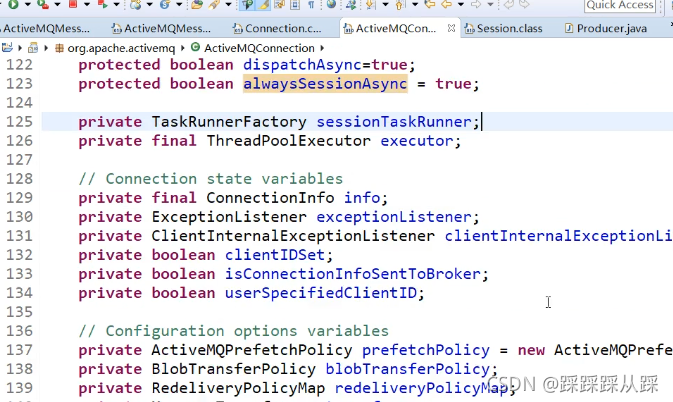Viewport: 673px width, 402px height.
Task: Open the dropdown arrow next to Run button
Action: point(27,5)
